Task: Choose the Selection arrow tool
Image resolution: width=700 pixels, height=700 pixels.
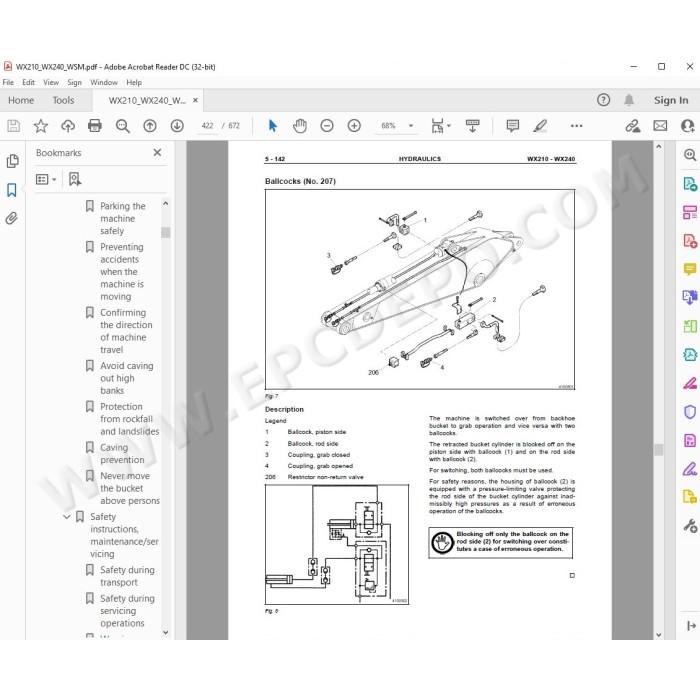Action: pyautogui.click(x=272, y=126)
